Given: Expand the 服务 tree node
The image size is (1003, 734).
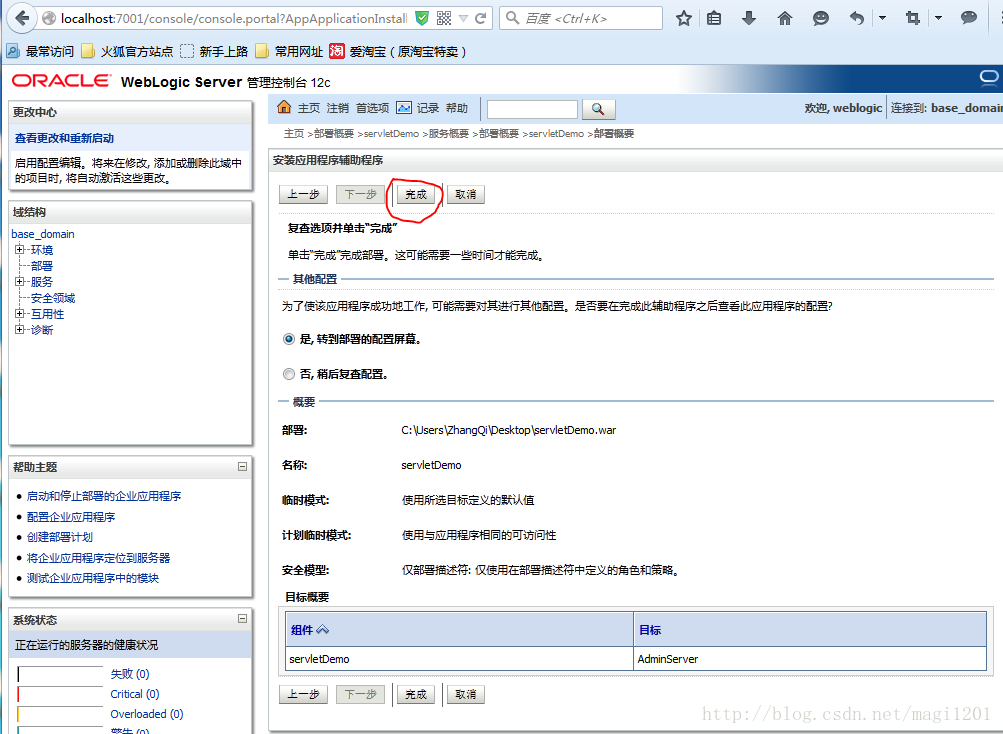Looking at the screenshot, I should 20,282.
